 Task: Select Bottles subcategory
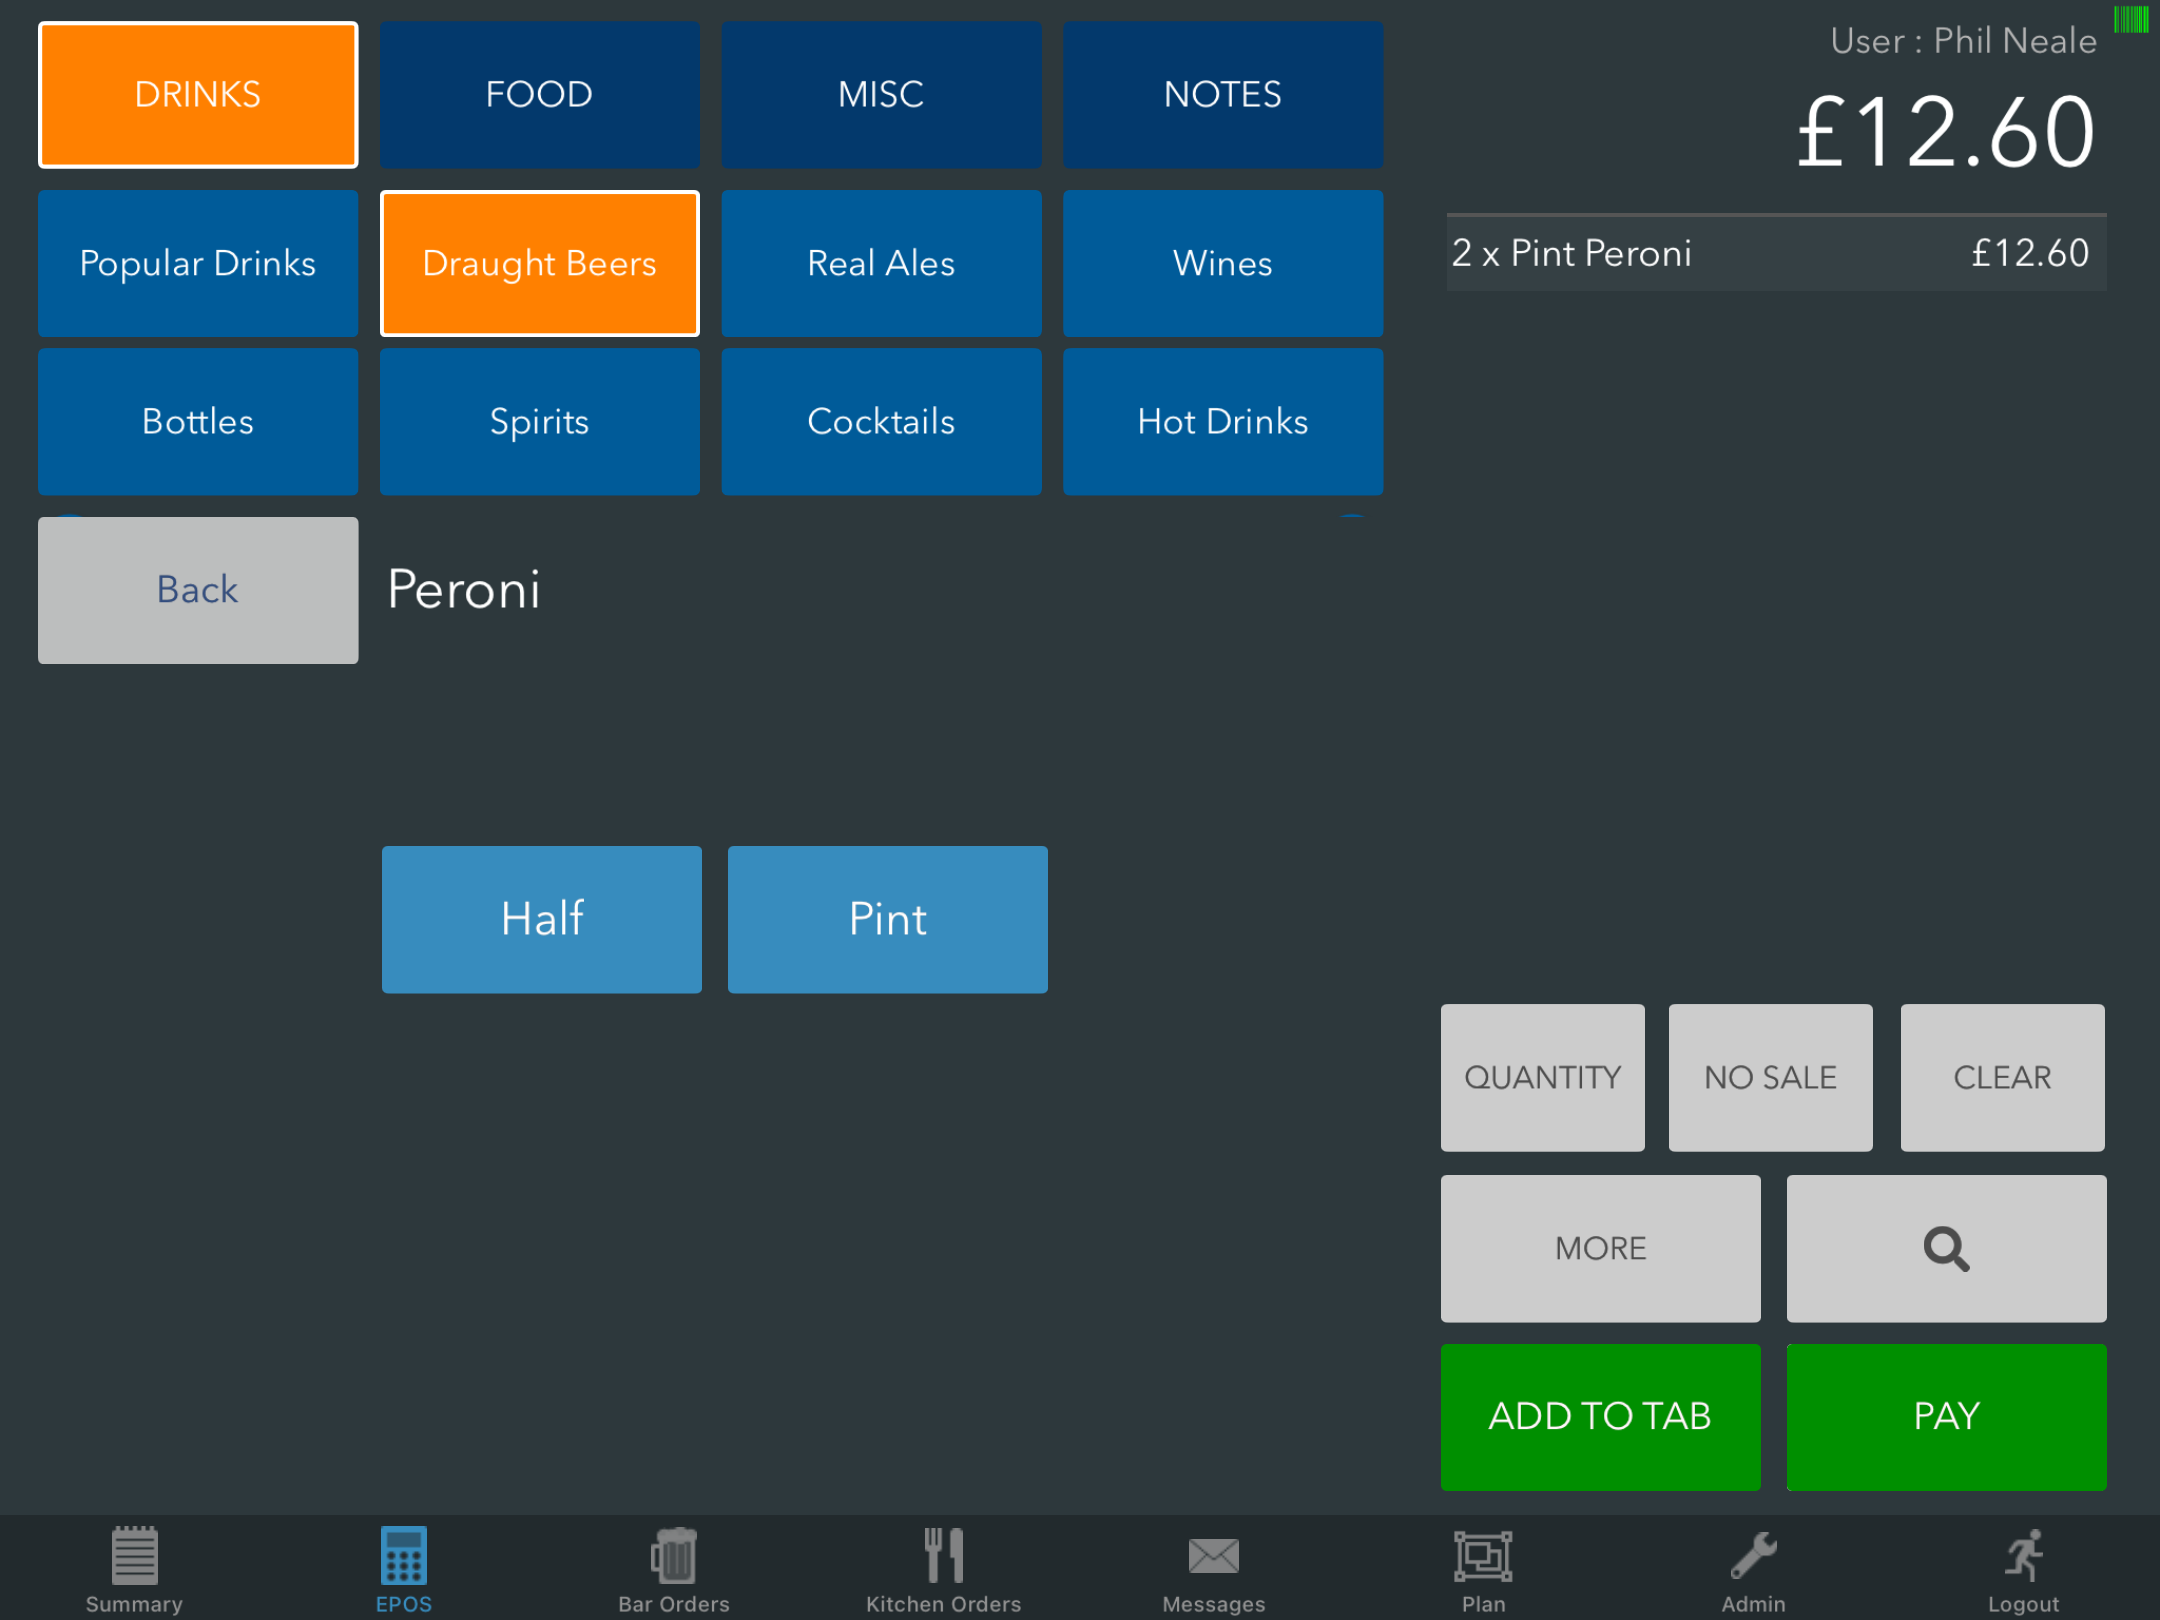pyautogui.click(x=198, y=421)
